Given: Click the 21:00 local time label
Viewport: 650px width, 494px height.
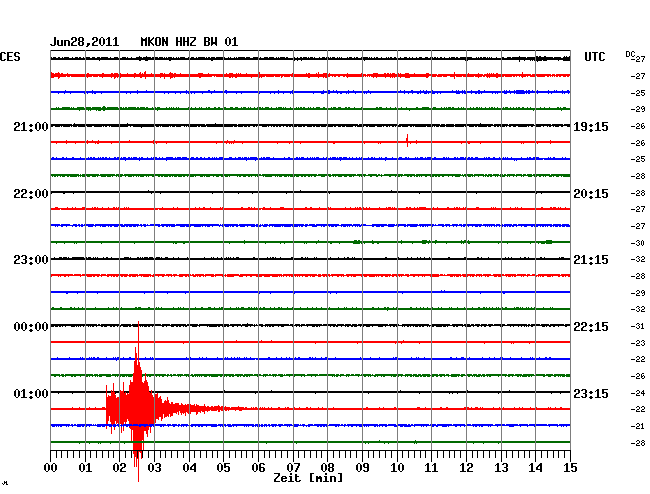Looking at the screenshot, I should pos(31,126).
